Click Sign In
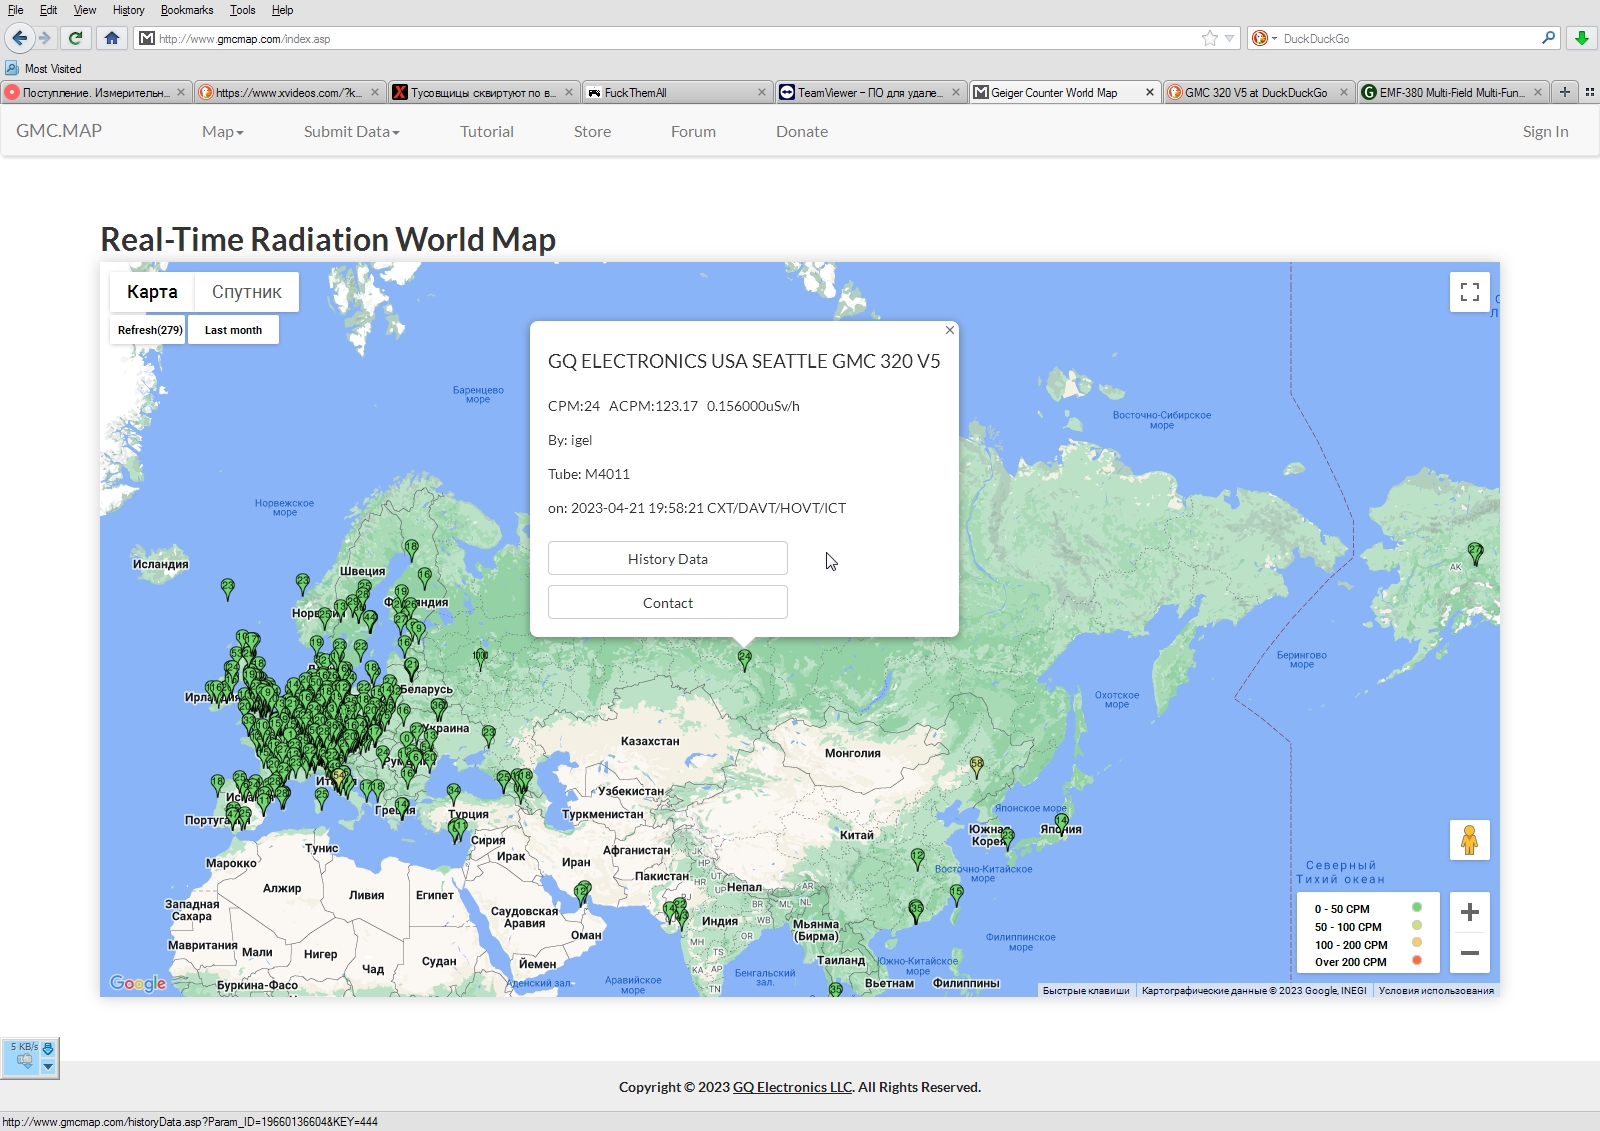Image resolution: width=1600 pixels, height=1131 pixels. (x=1545, y=131)
